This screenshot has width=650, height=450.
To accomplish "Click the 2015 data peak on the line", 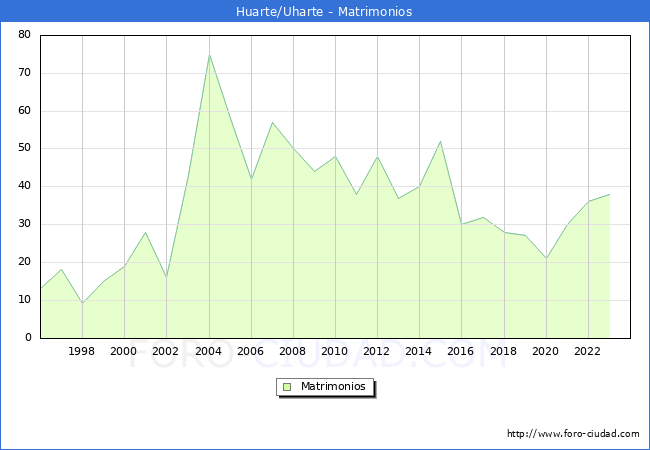I will tap(440, 141).
